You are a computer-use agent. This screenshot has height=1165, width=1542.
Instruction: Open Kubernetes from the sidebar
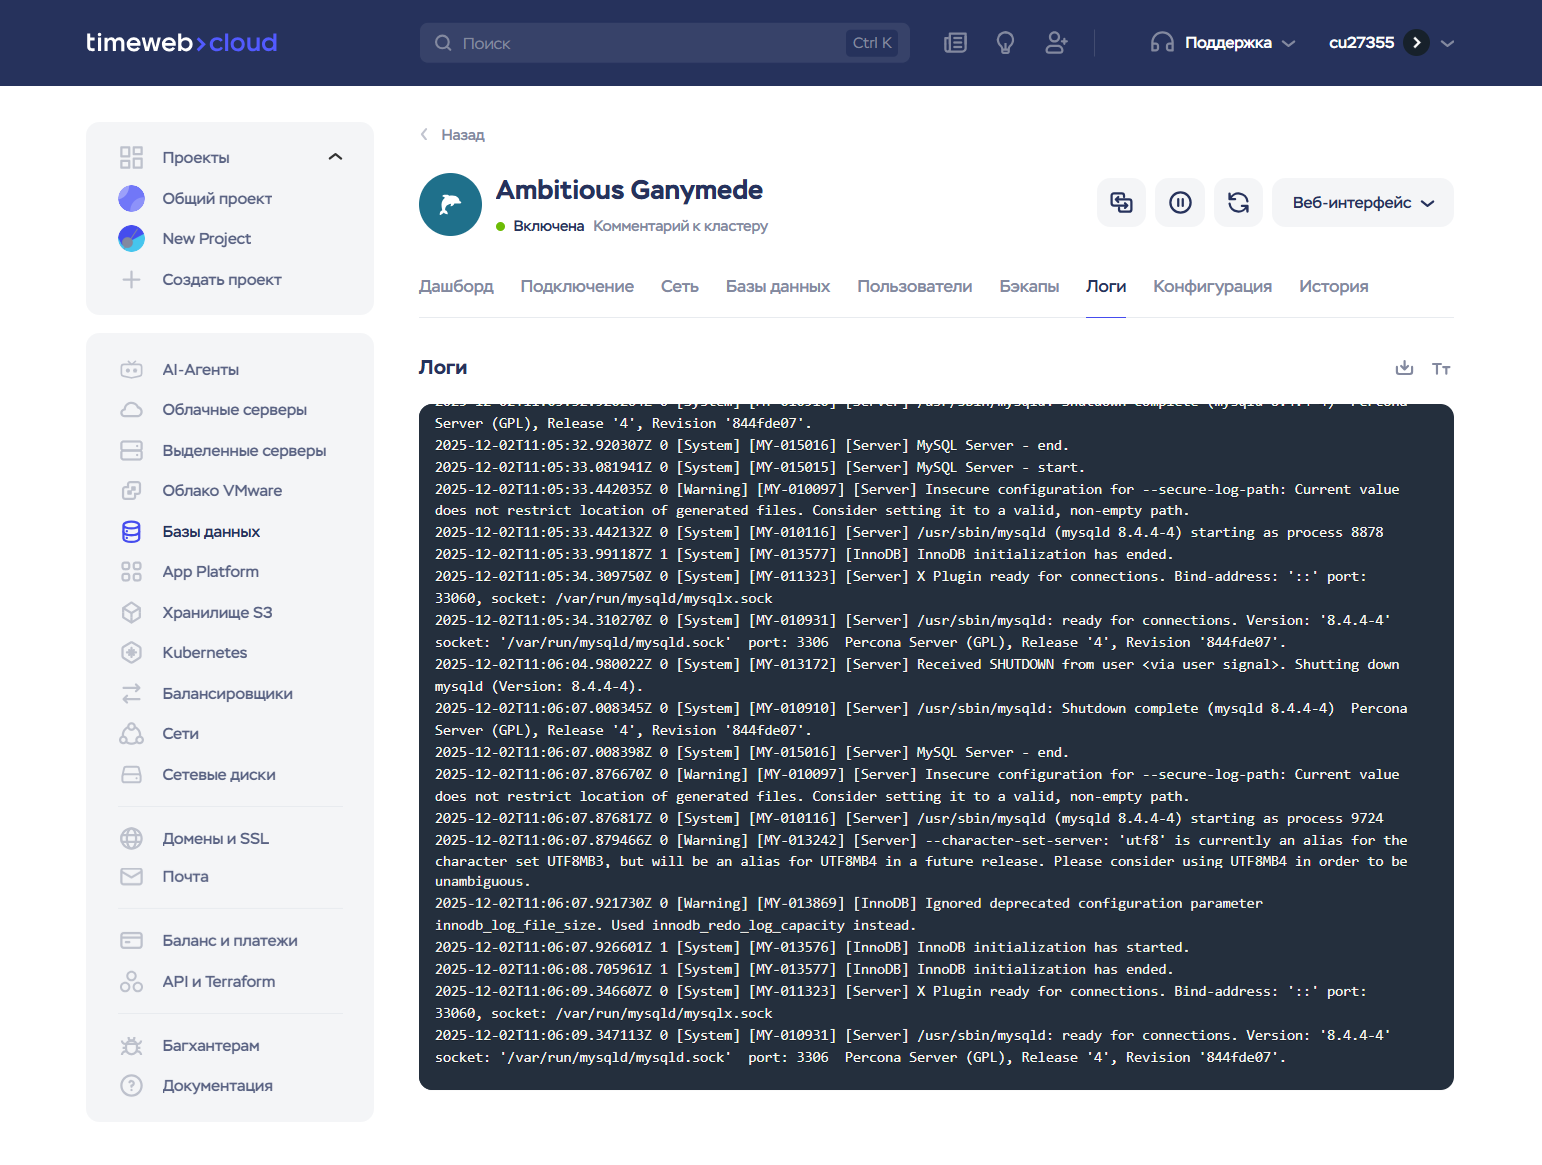coord(204,653)
